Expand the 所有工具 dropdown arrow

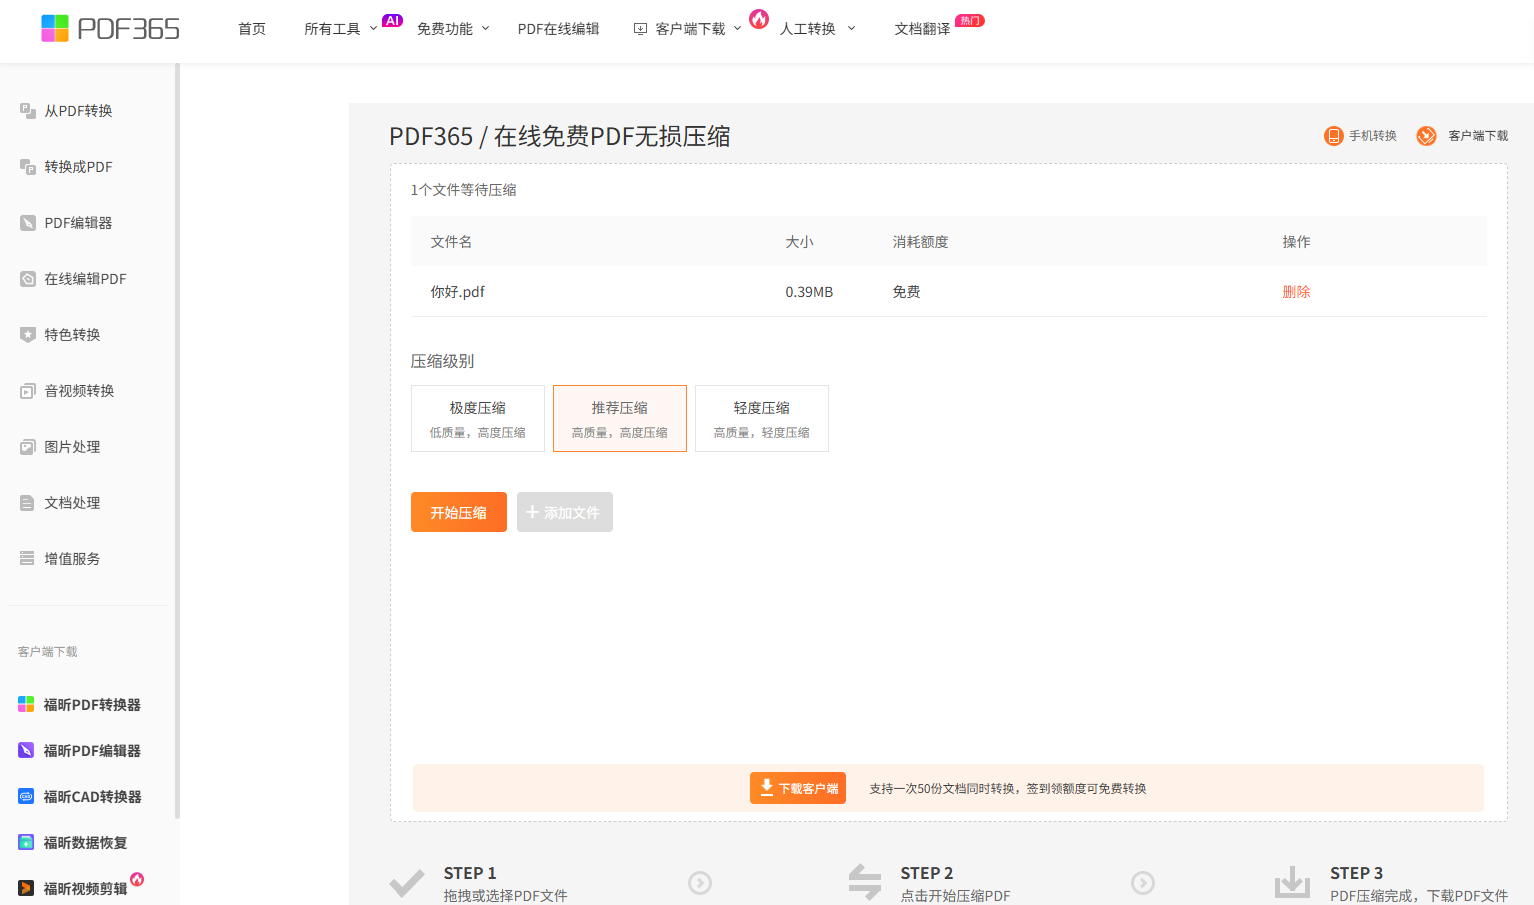tap(374, 28)
